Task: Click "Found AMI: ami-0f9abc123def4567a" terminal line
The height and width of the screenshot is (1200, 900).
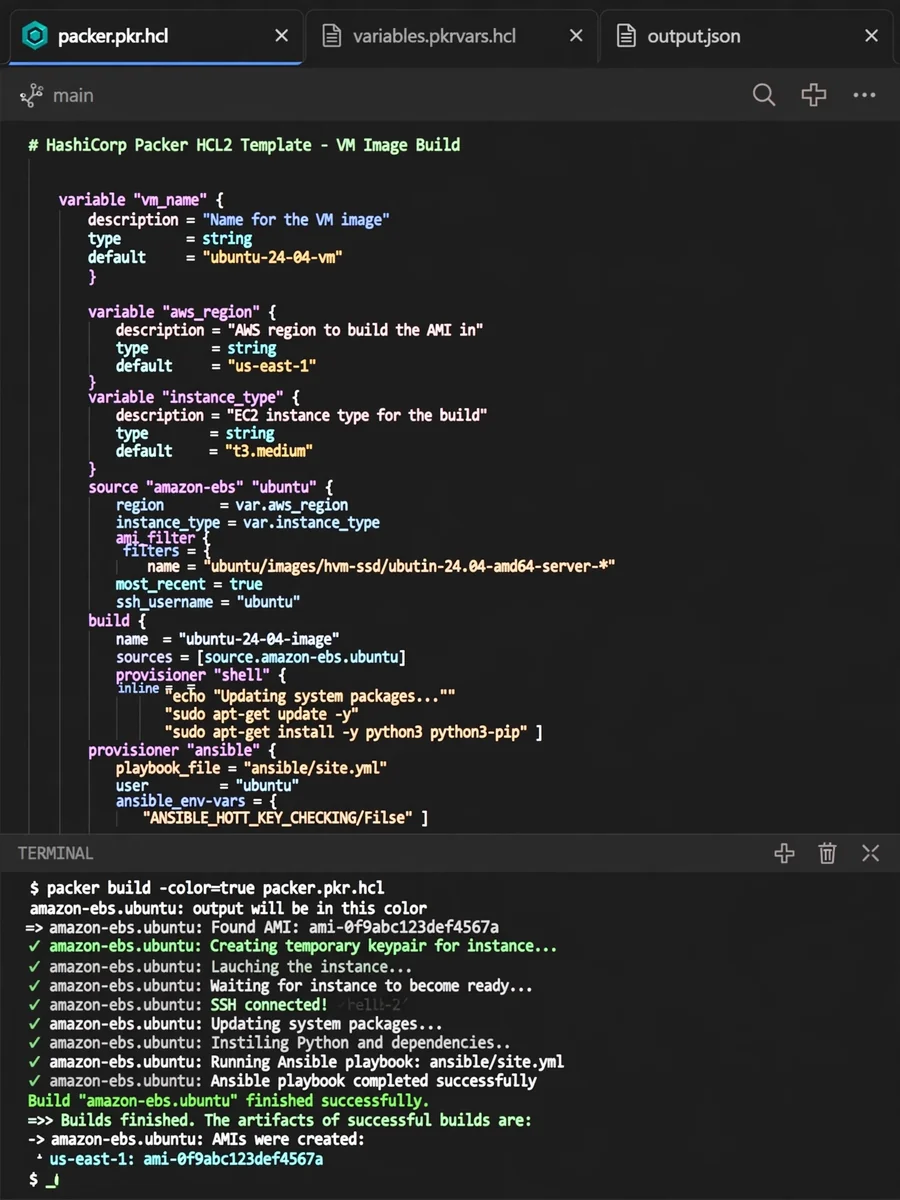Action: (262, 927)
